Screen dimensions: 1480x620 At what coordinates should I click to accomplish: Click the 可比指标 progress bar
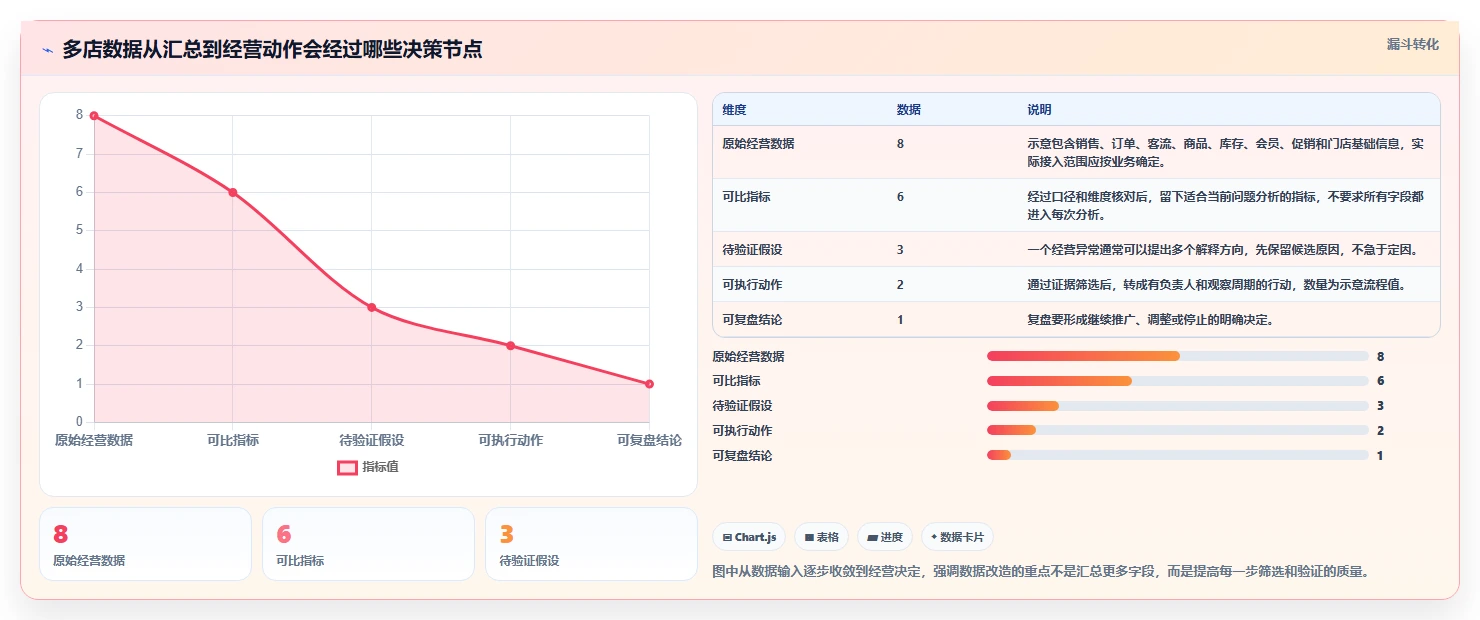click(x=1177, y=381)
